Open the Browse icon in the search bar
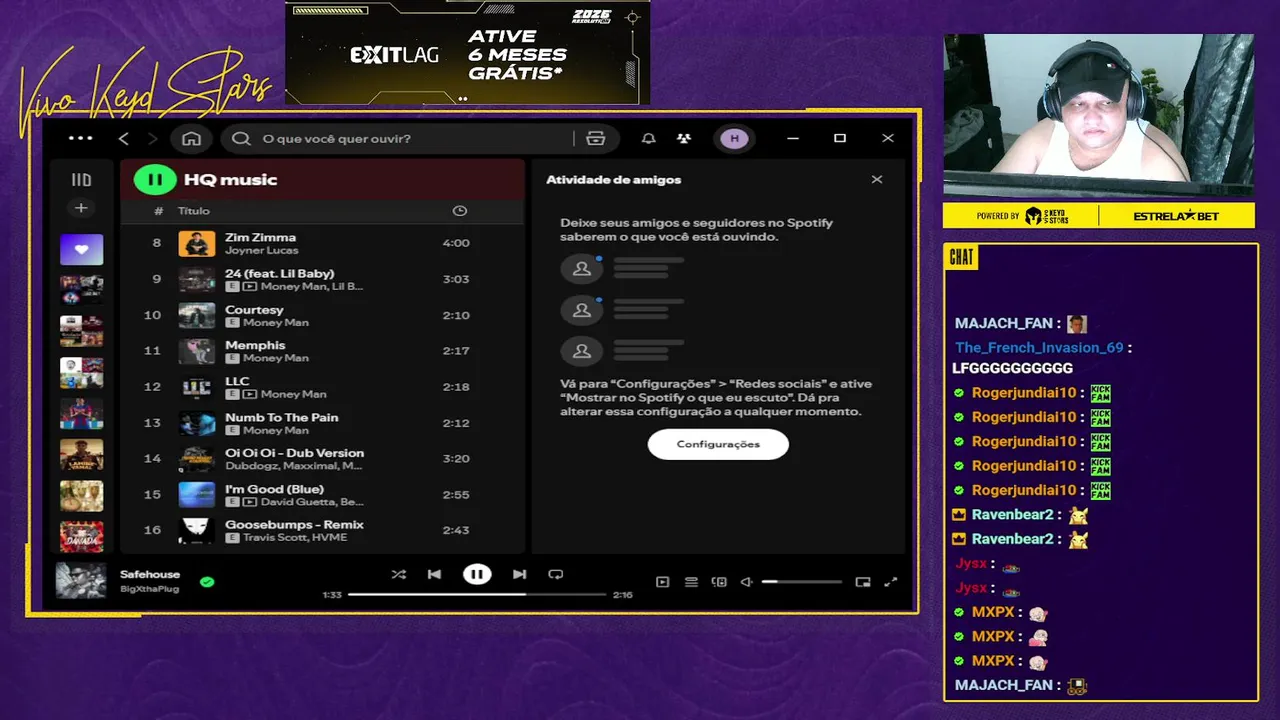This screenshot has width=1280, height=720. [596, 138]
